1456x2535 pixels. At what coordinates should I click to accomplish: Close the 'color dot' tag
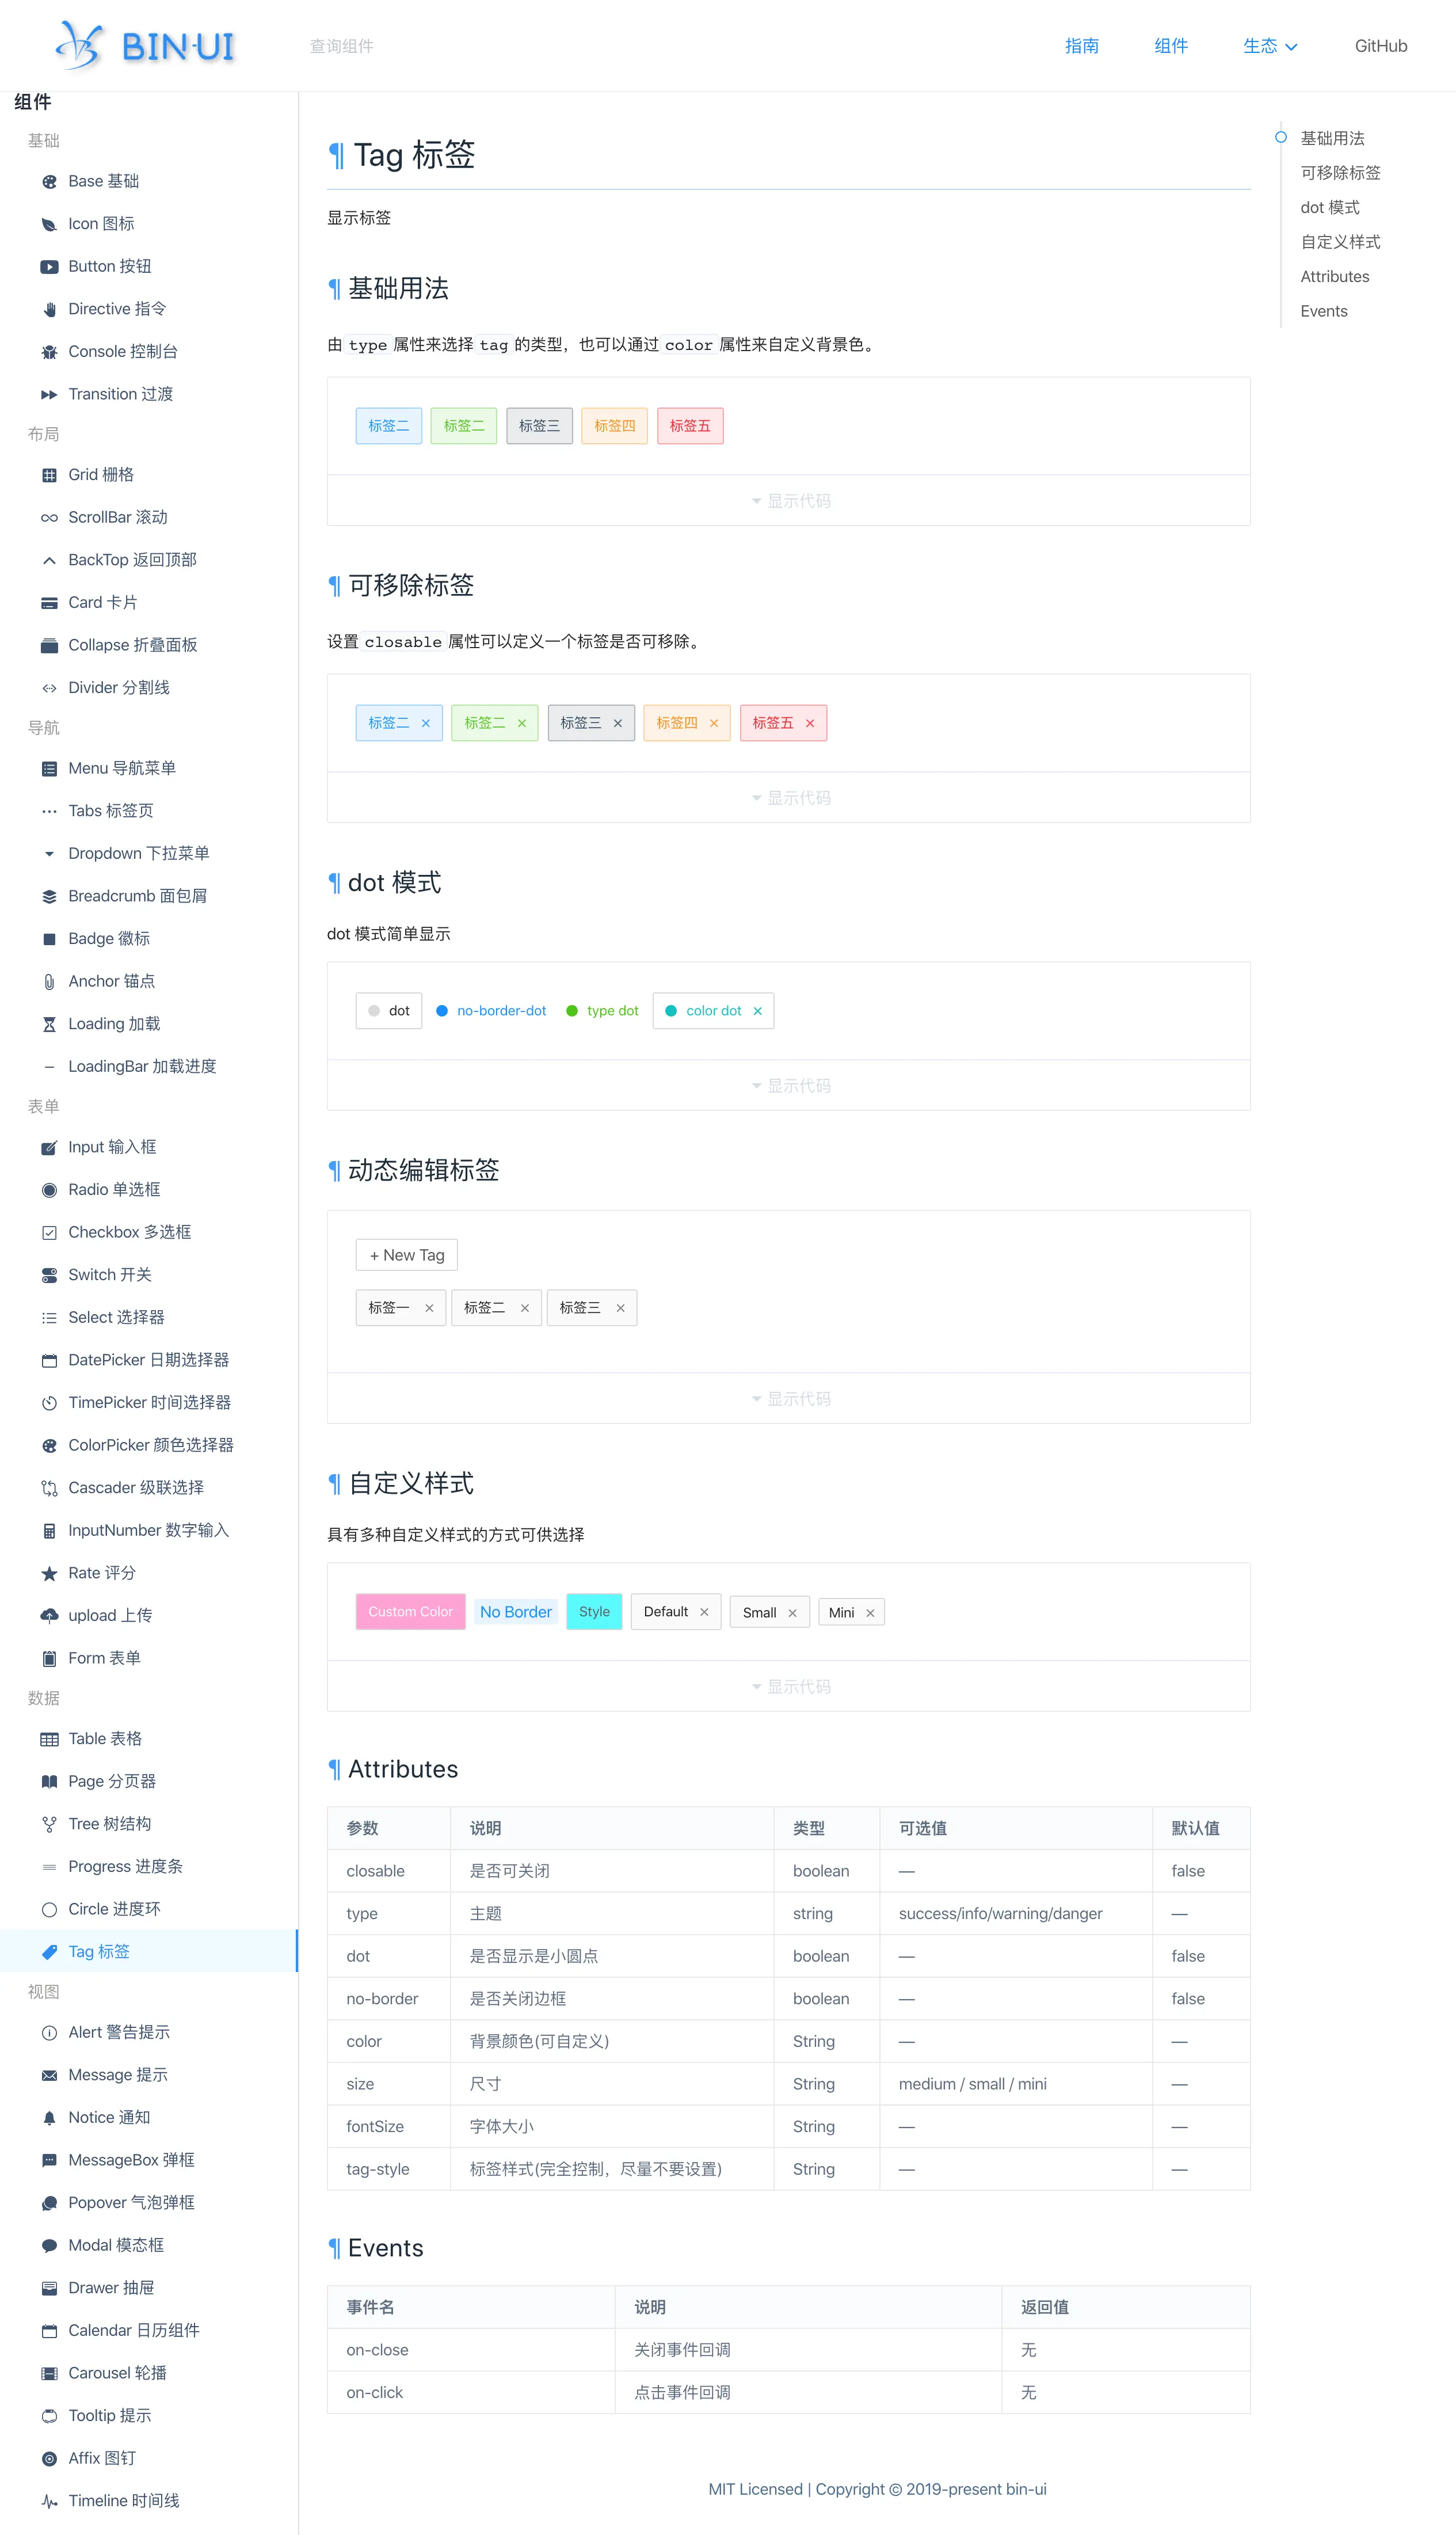coord(758,1011)
